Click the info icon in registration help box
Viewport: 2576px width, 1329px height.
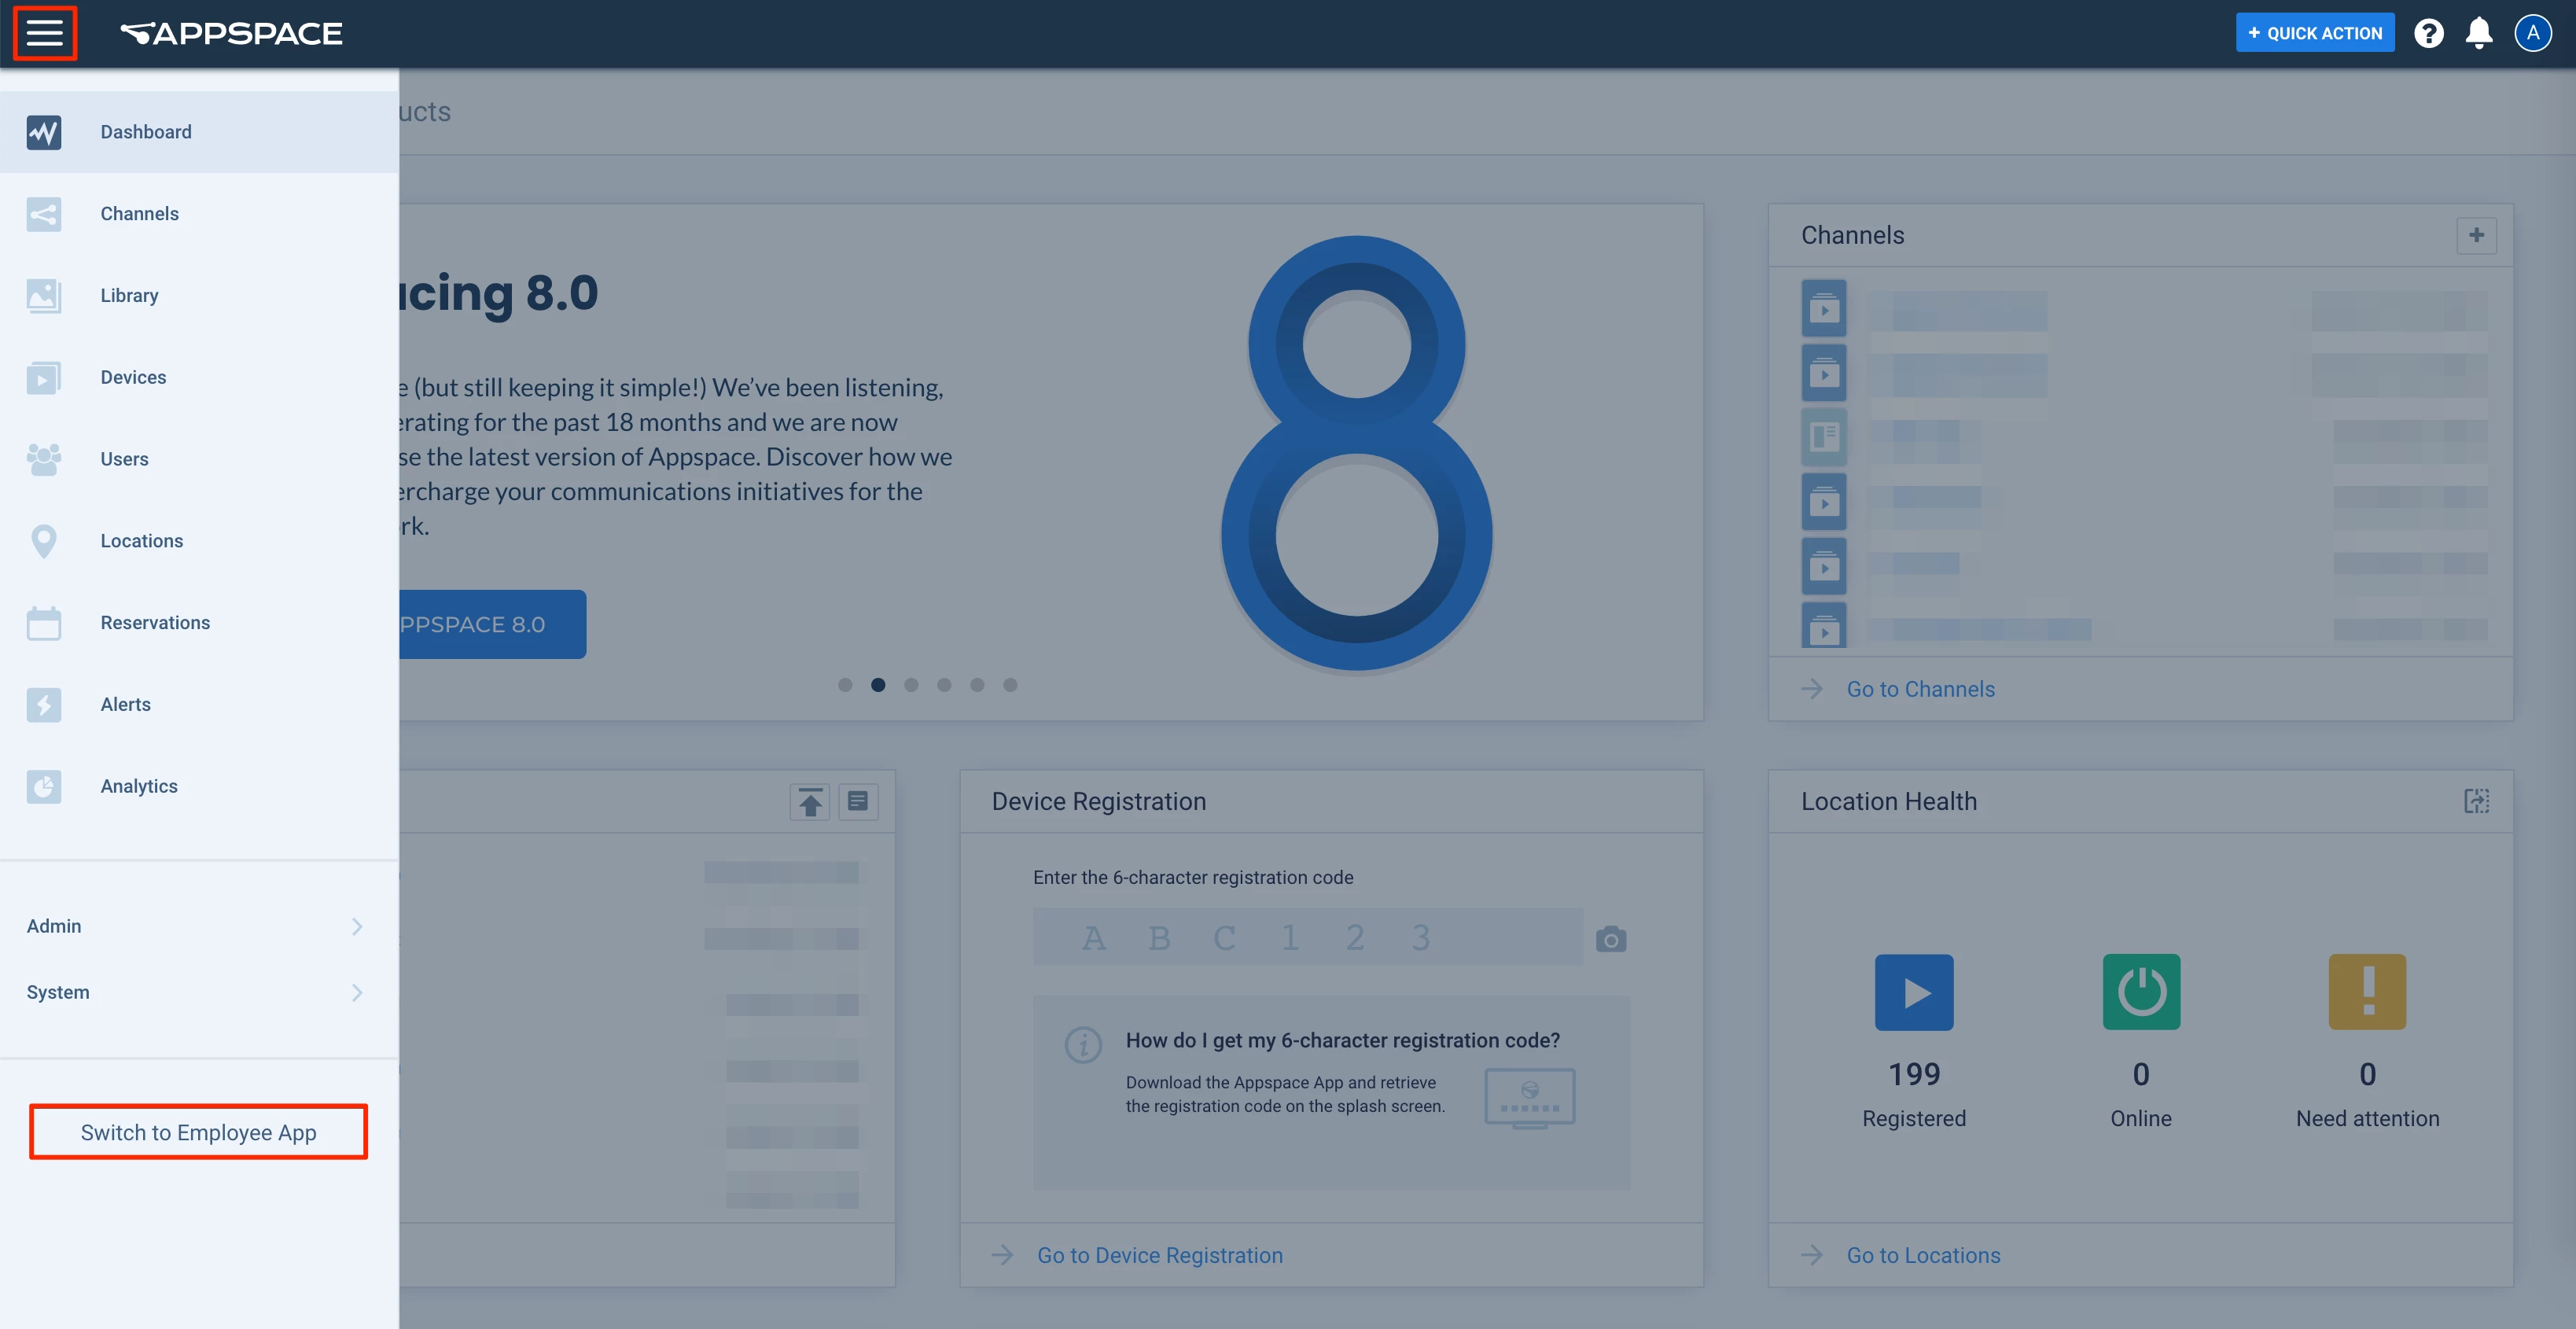[x=1083, y=1044]
